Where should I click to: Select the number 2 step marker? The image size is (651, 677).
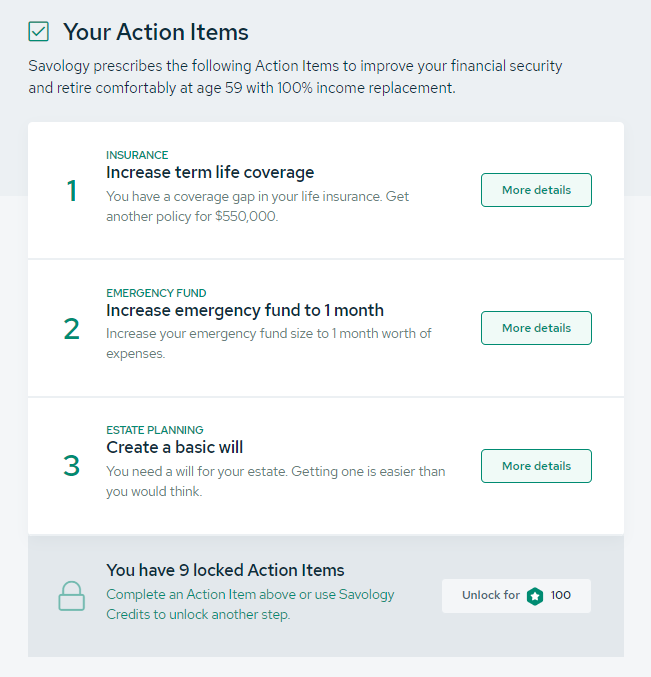point(71,328)
